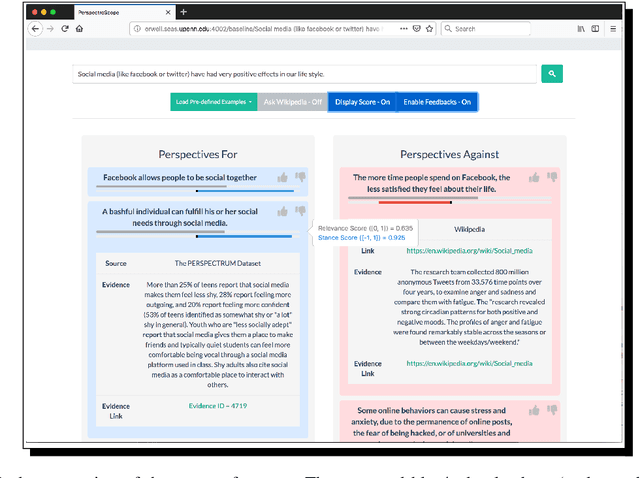
Task: Click the green search magnifier button
Action: click(x=552, y=74)
